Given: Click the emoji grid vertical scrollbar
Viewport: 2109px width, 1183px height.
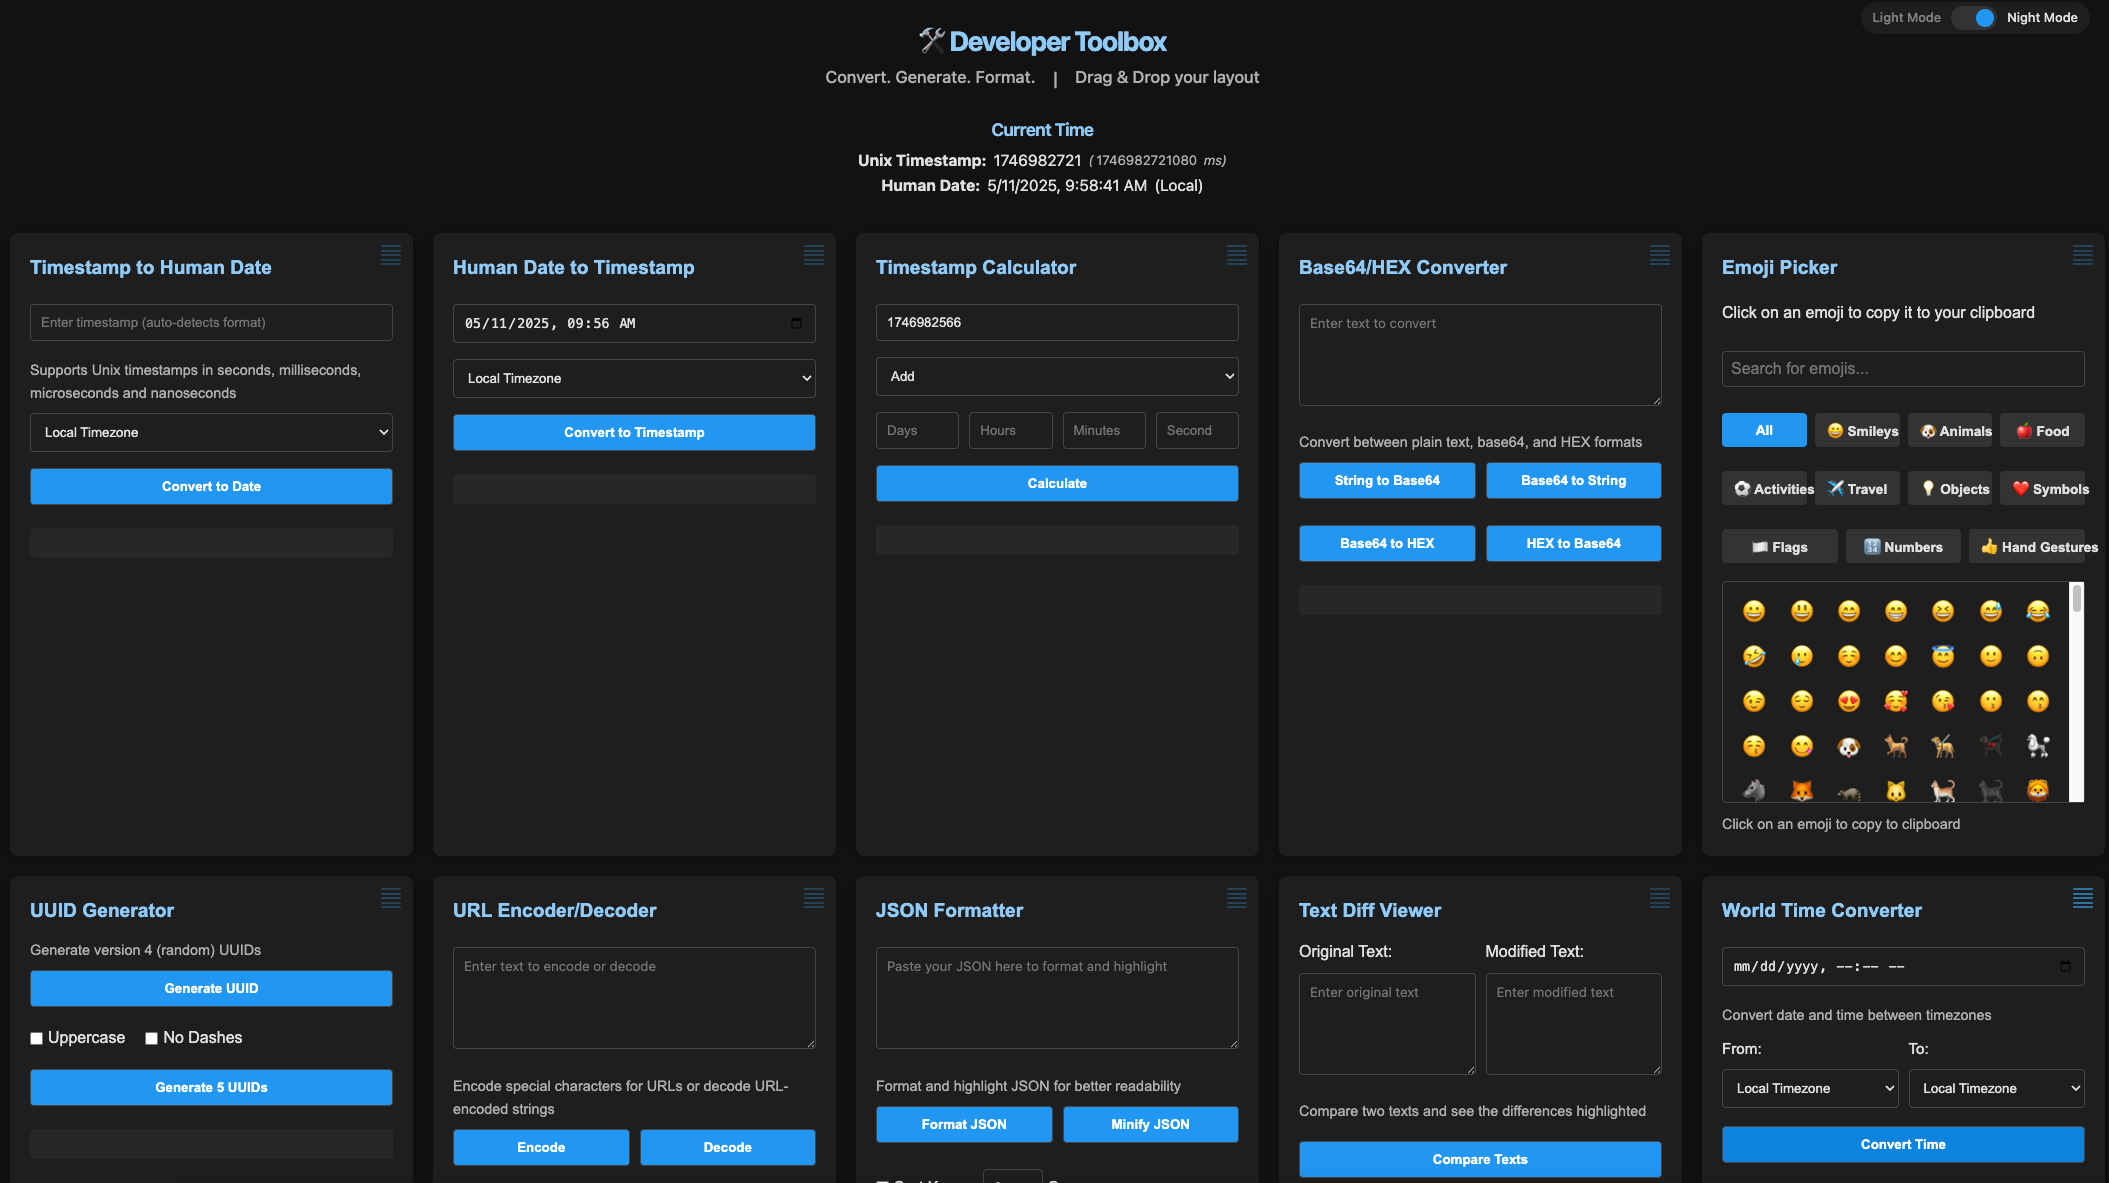Looking at the screenshot, I should coord(2076,600).
